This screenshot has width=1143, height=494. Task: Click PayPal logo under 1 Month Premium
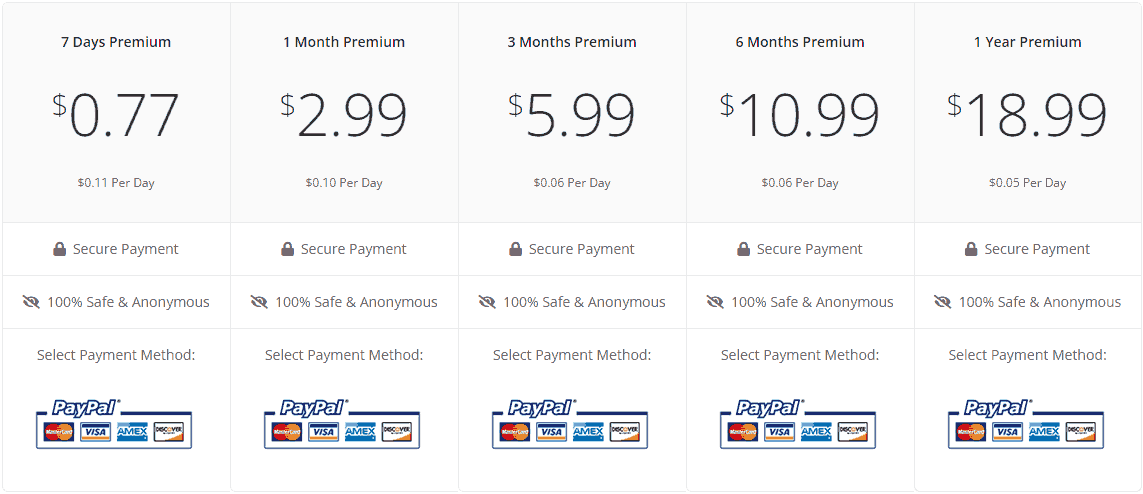coord(315,407)
